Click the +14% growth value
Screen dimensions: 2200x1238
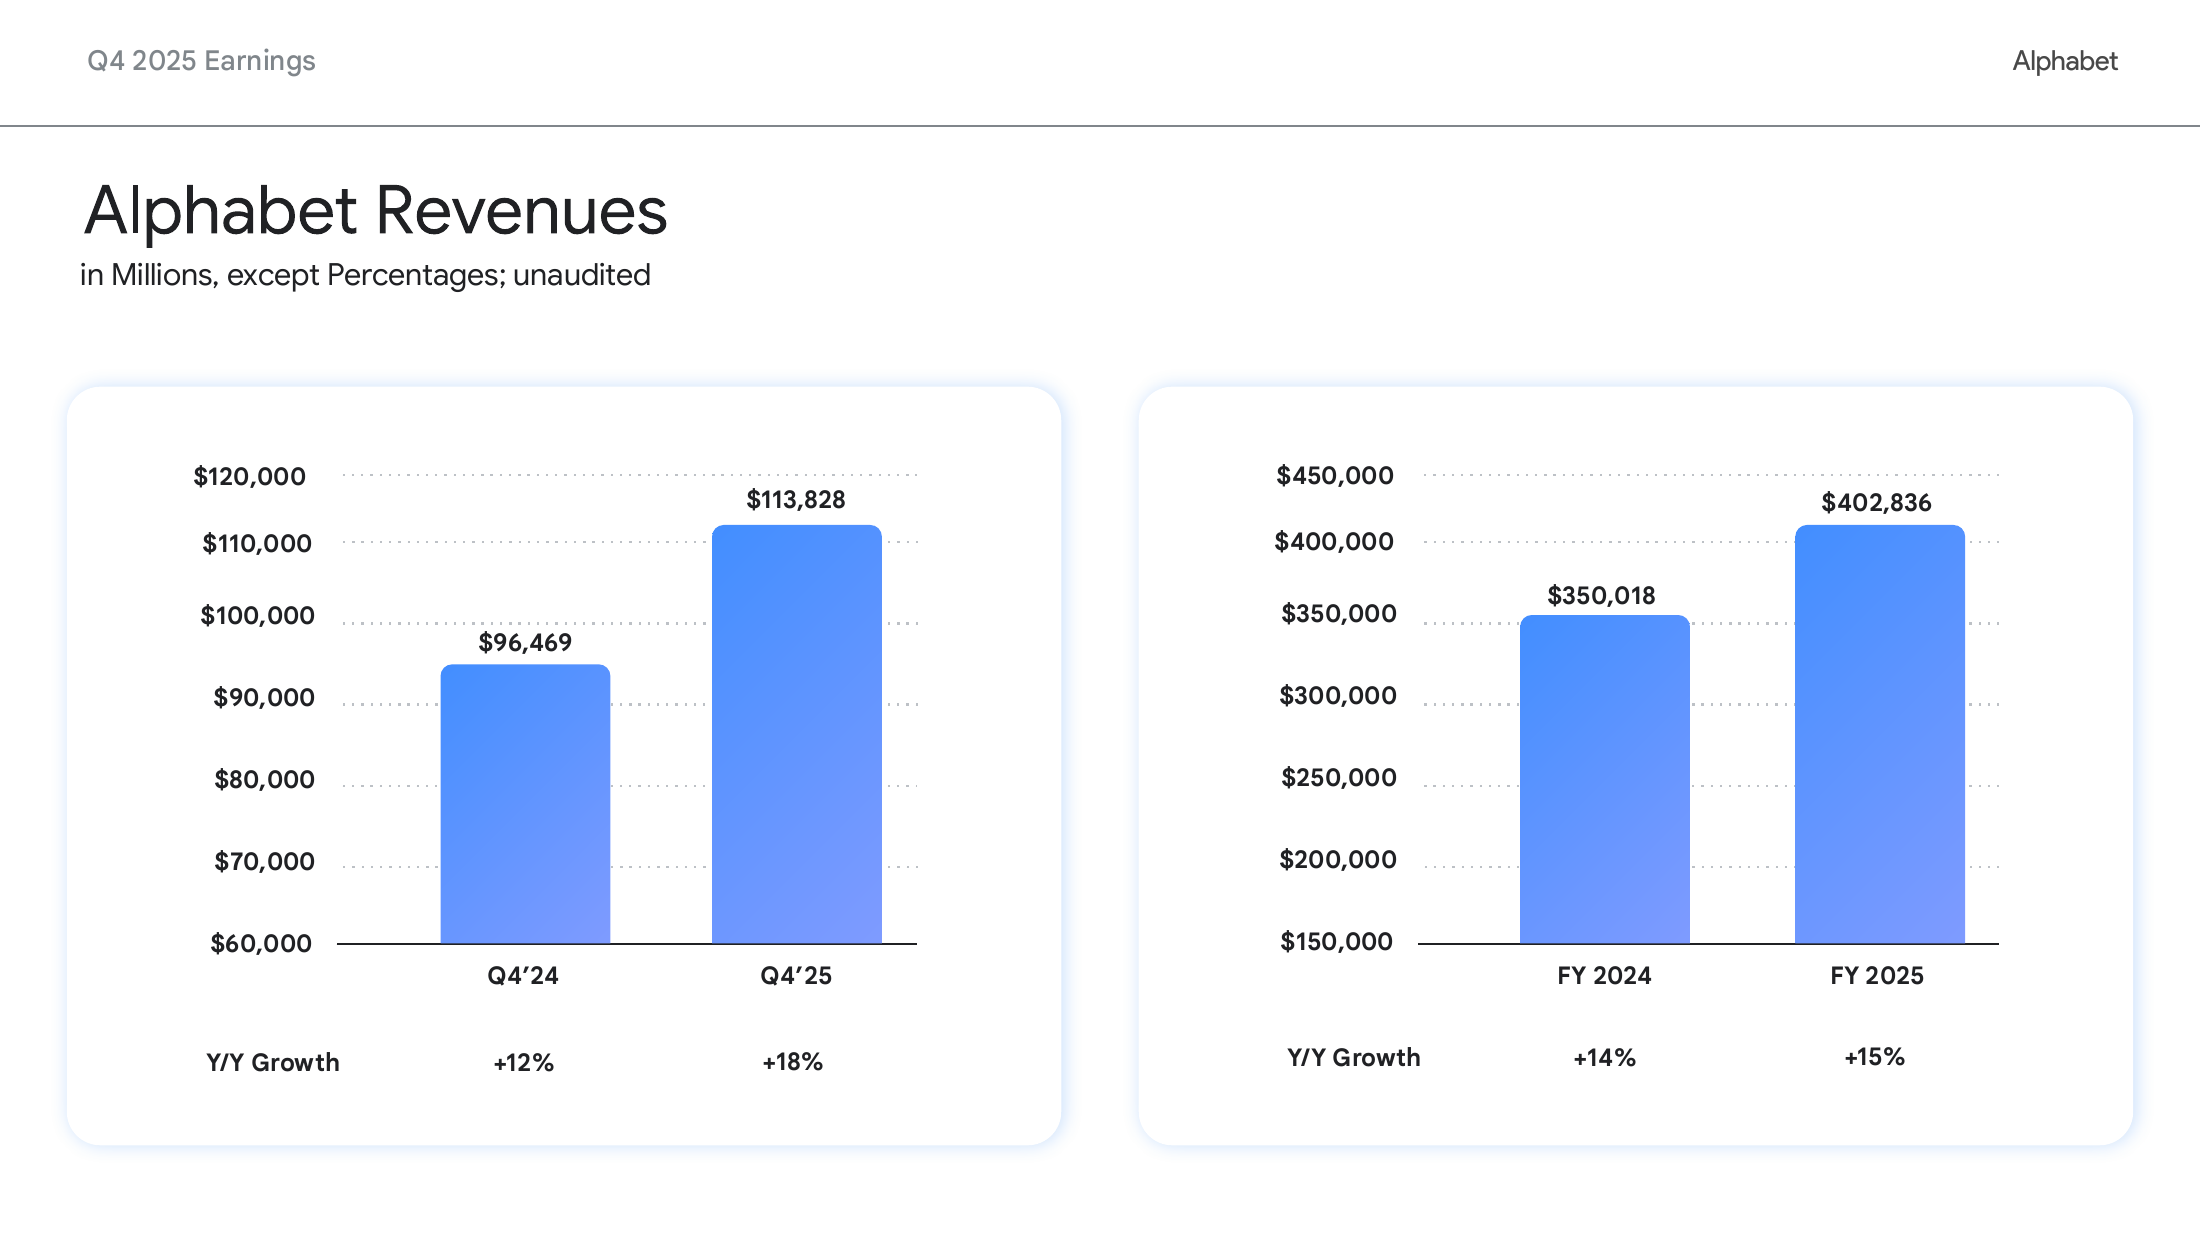[1604, 1057]
